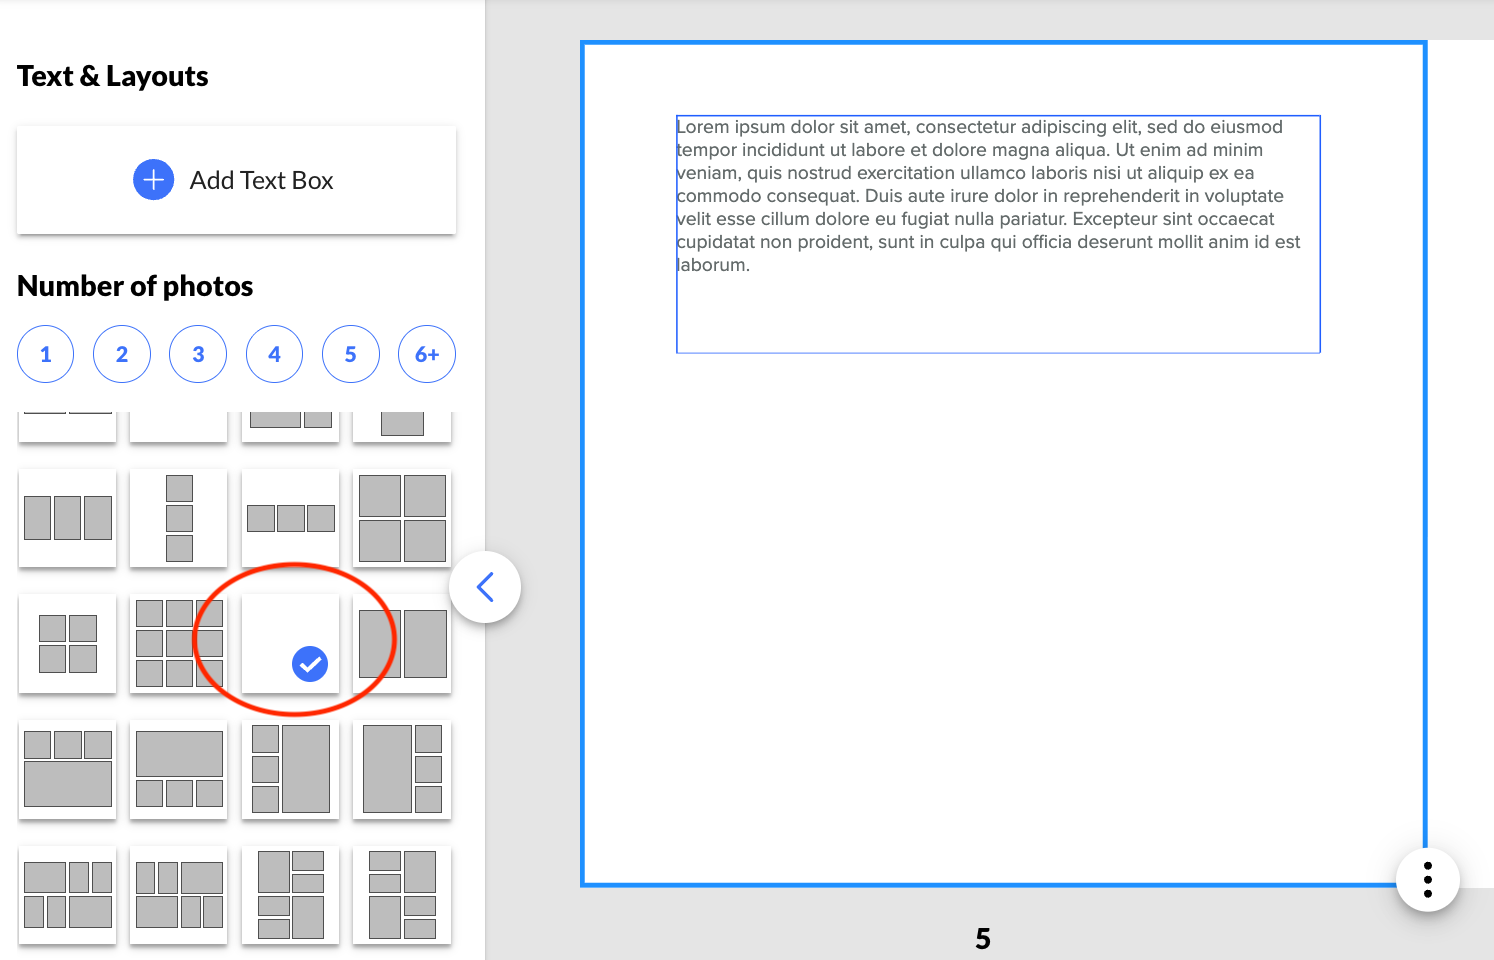Filter layouts to 2 photos
This screenshot has width=1494, height=960.
pos(122,354)
